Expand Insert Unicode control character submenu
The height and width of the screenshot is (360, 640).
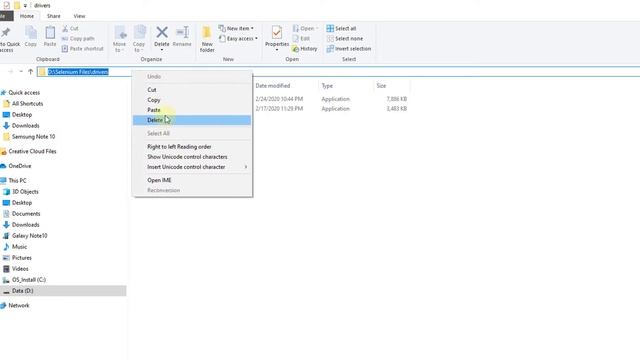click(x=192, y=167)
